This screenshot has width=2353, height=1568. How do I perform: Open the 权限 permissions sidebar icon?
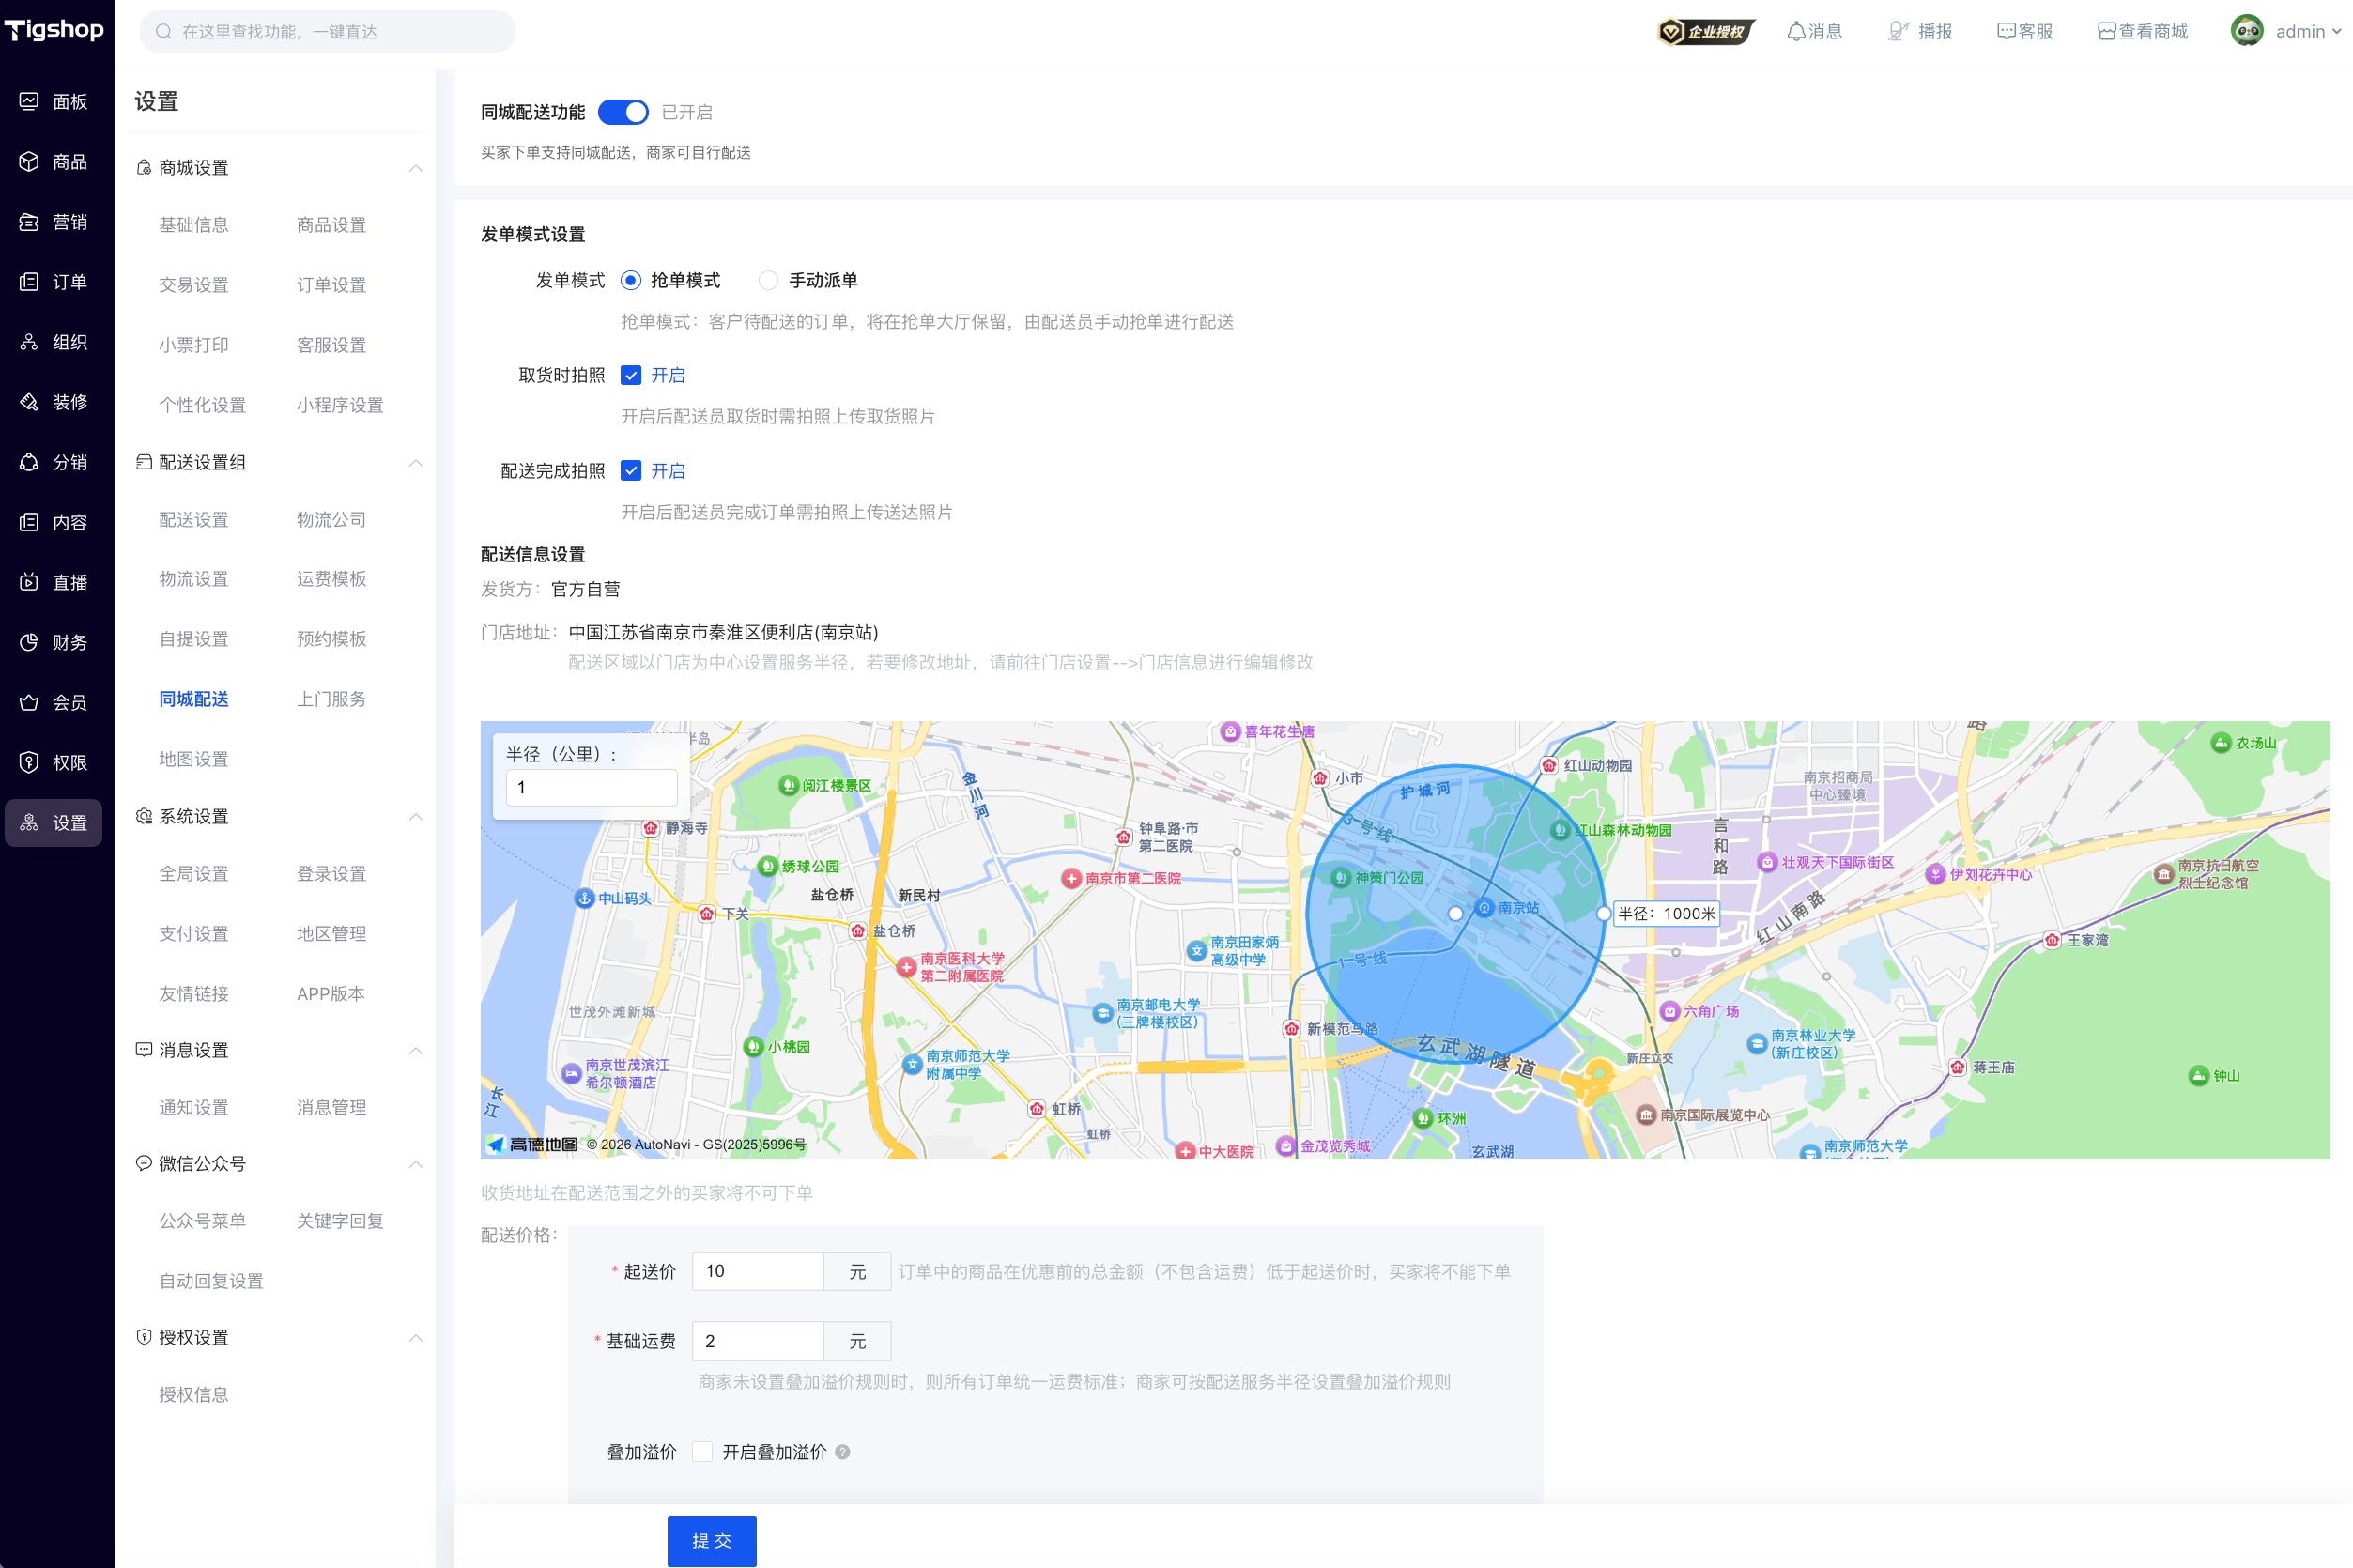pyautogui.click(x=29, y=761)
